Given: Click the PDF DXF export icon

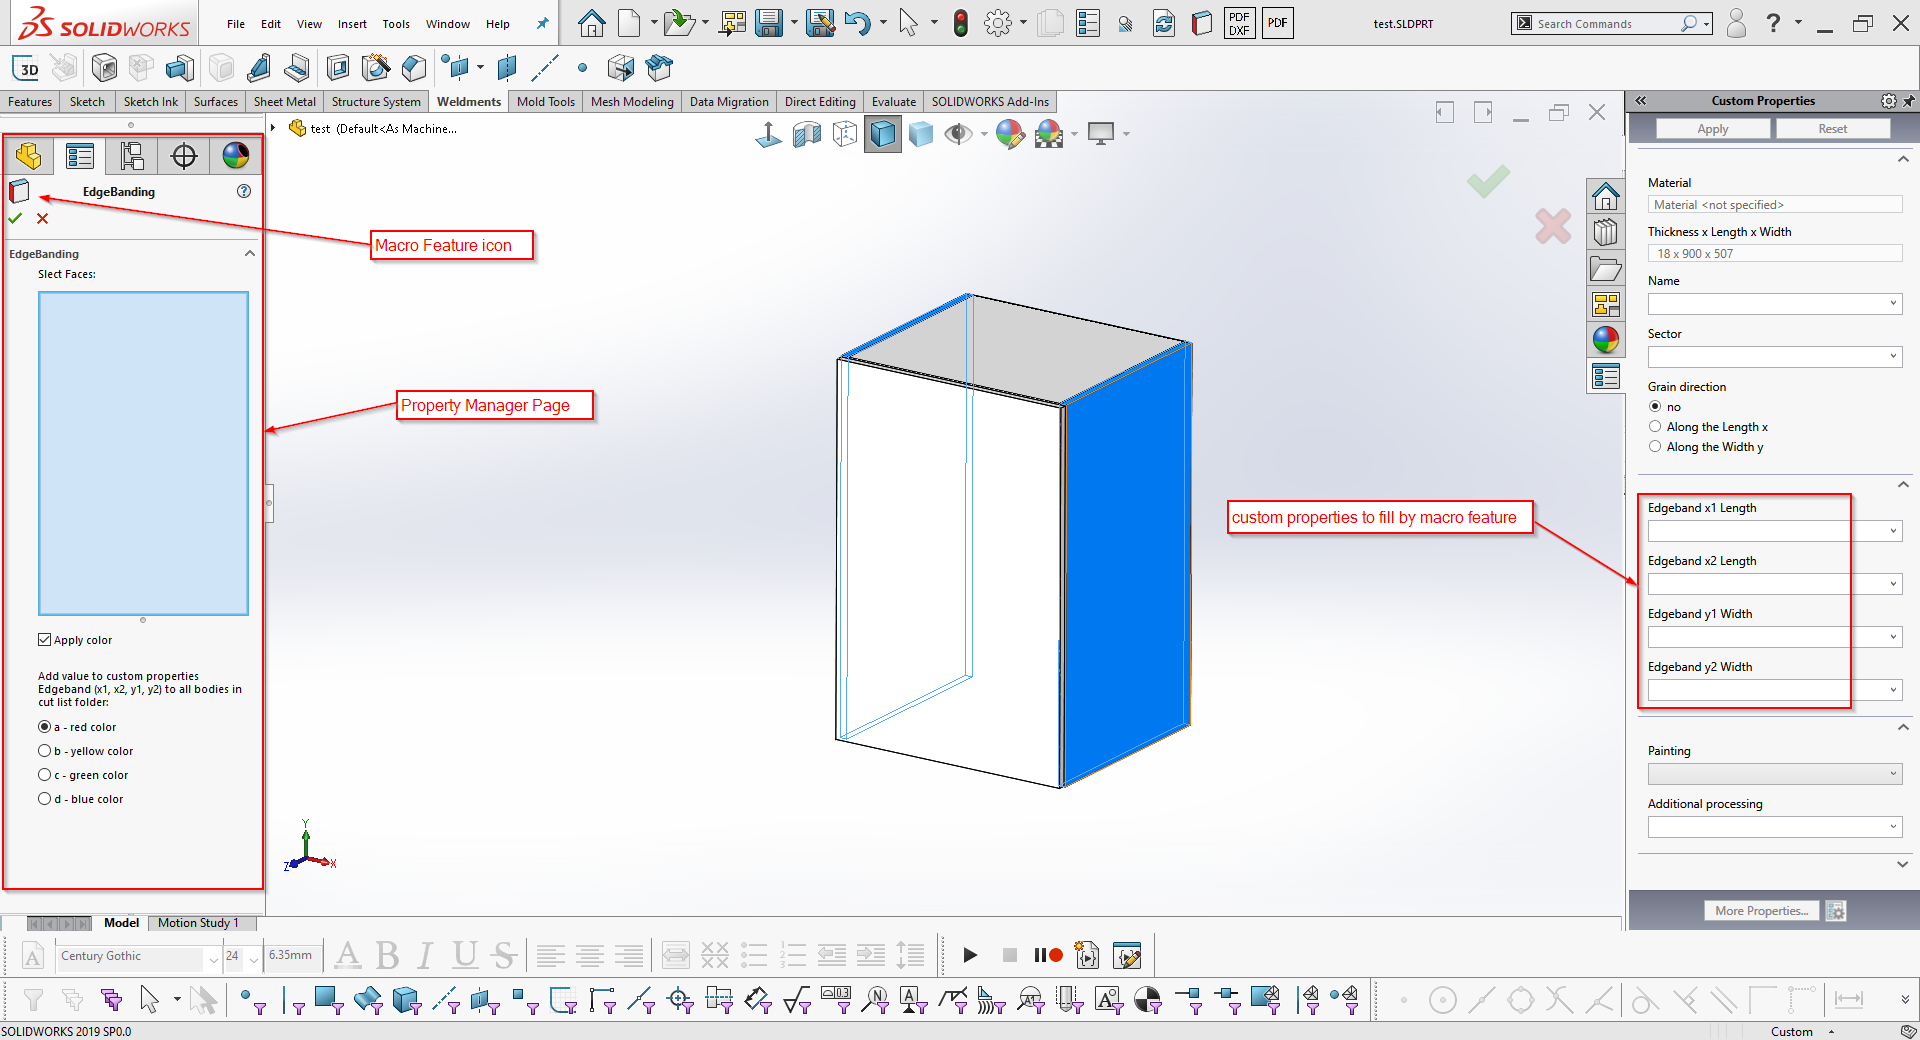Looking at the screenshot, I should coord(1239,23).
